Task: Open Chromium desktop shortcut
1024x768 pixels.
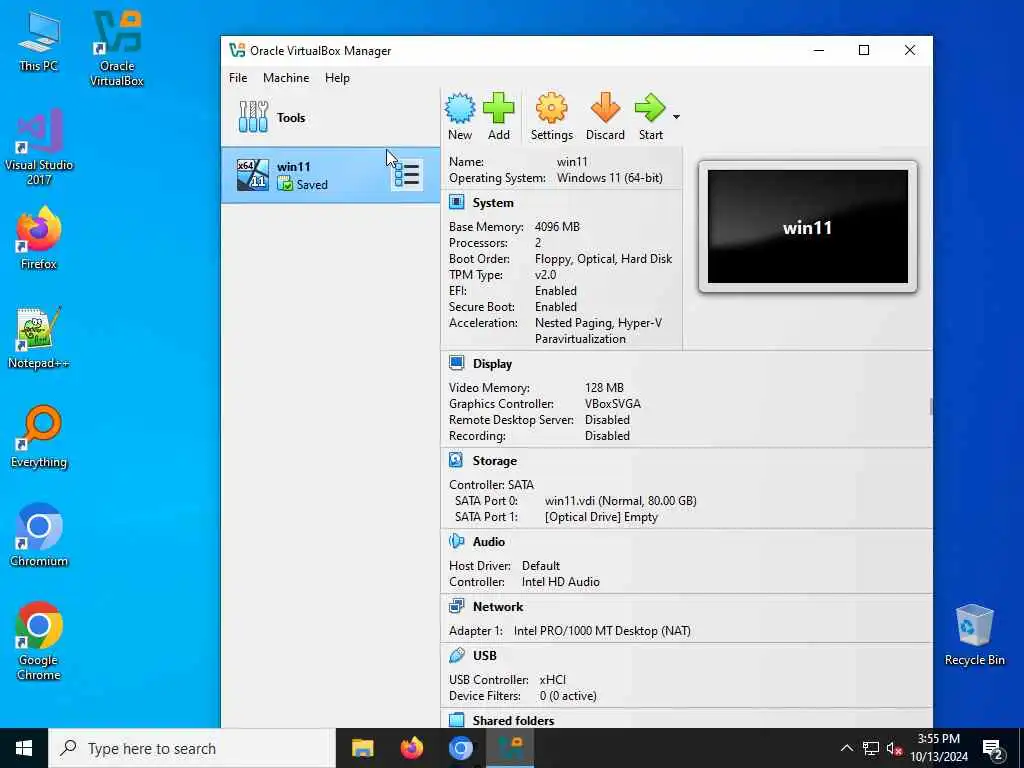Action: pyautogui.click(x=39, y=536)
